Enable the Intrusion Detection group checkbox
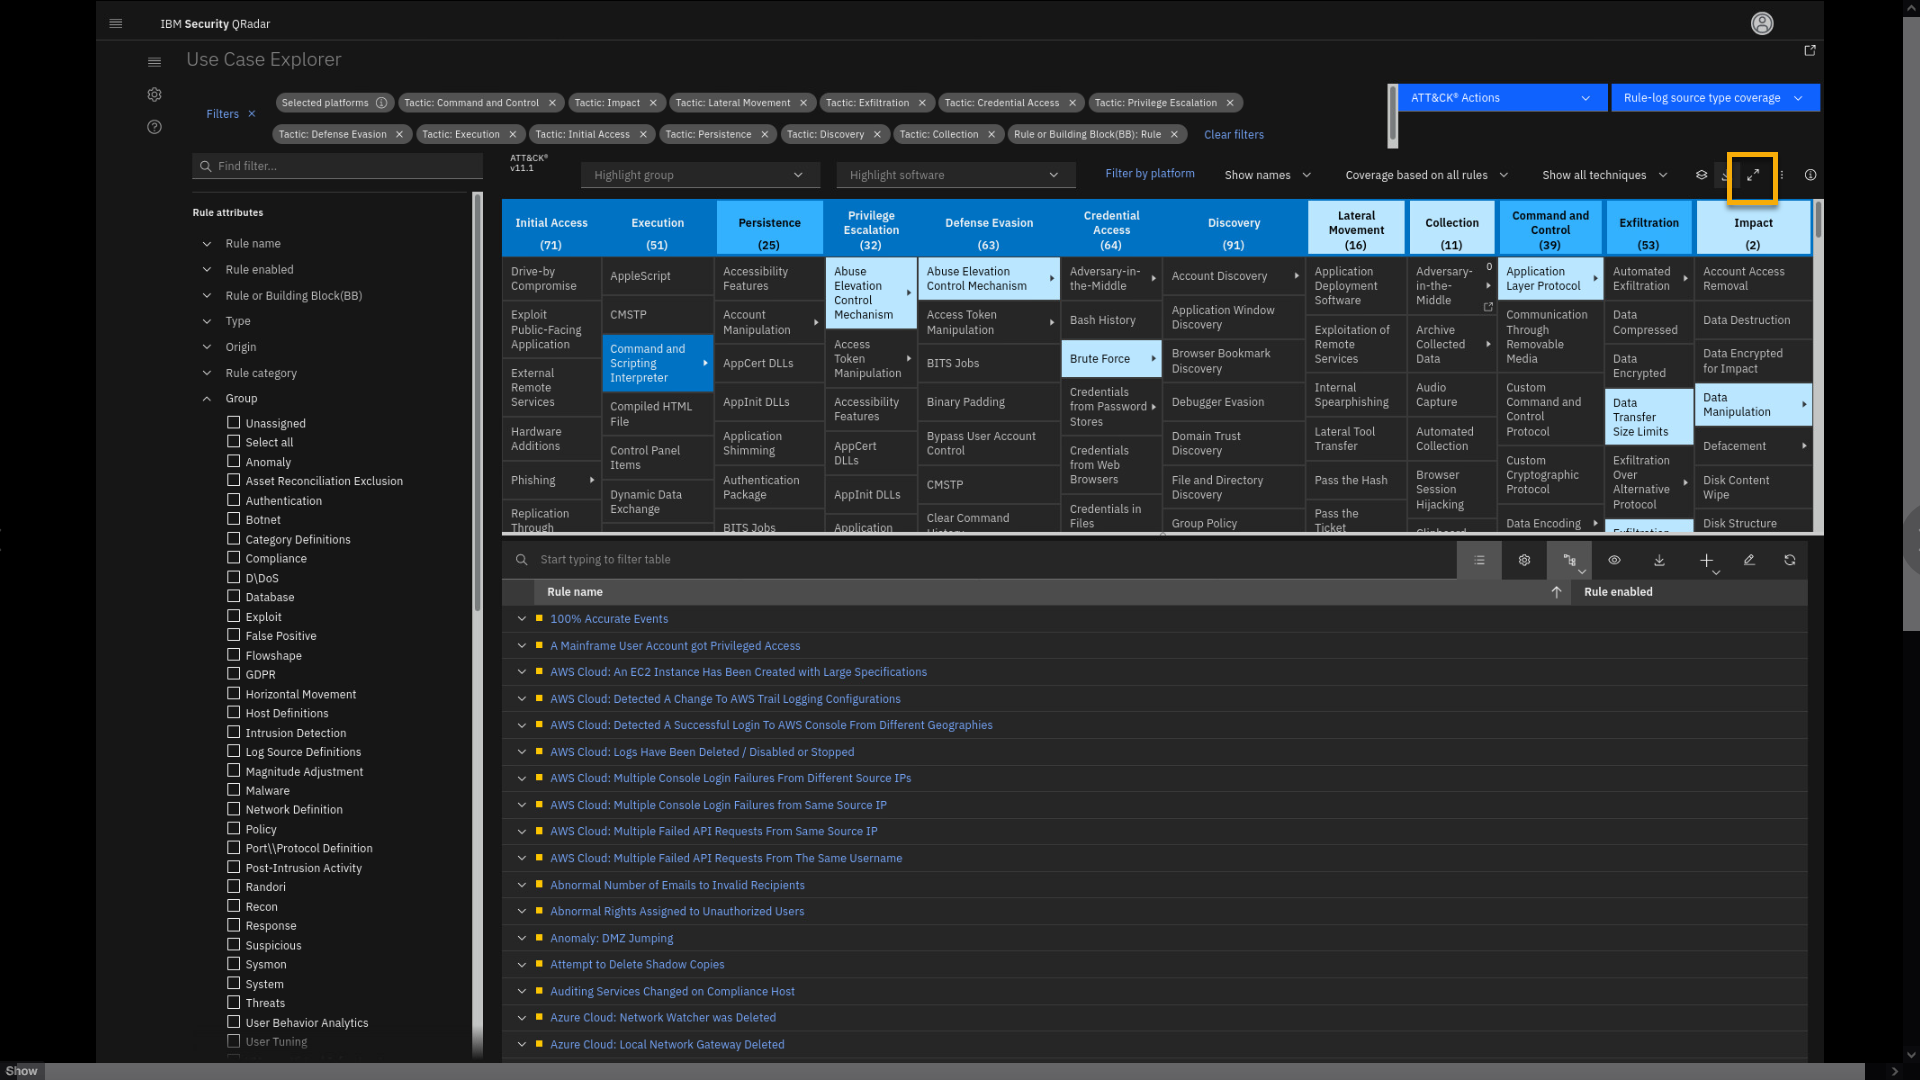1920x1080 pixels. (x=233, y=732)
